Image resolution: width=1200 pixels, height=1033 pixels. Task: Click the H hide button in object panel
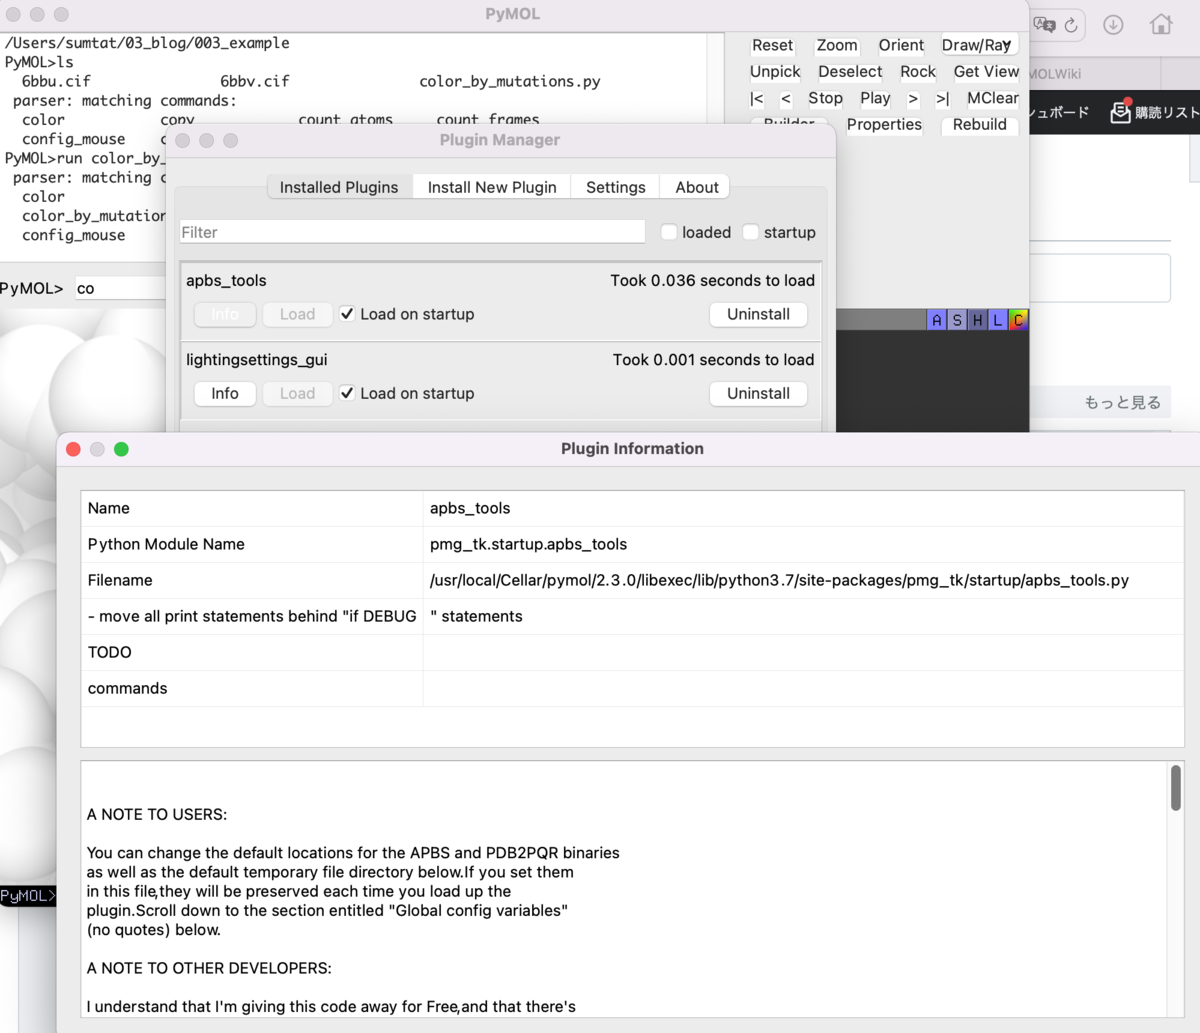pyautogui.click(x=977, y=320)
